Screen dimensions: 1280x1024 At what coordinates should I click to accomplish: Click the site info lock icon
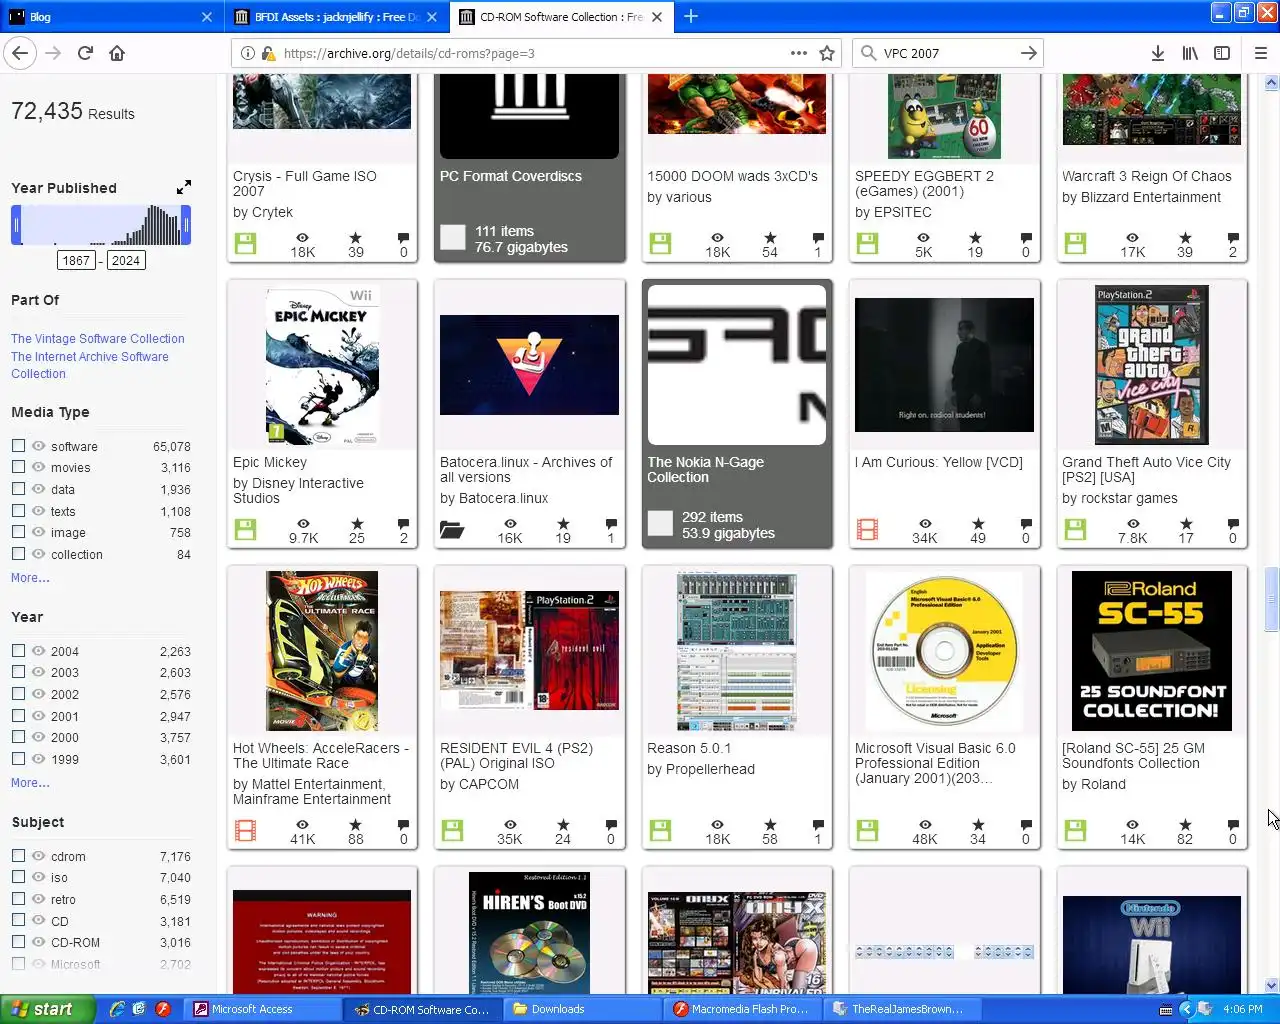pos(267,53)
